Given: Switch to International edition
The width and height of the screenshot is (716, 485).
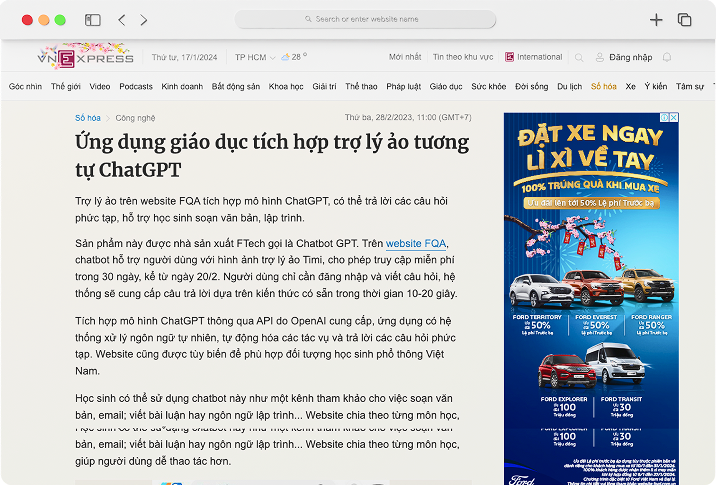Looking at the screenshot, I should 533,57.
